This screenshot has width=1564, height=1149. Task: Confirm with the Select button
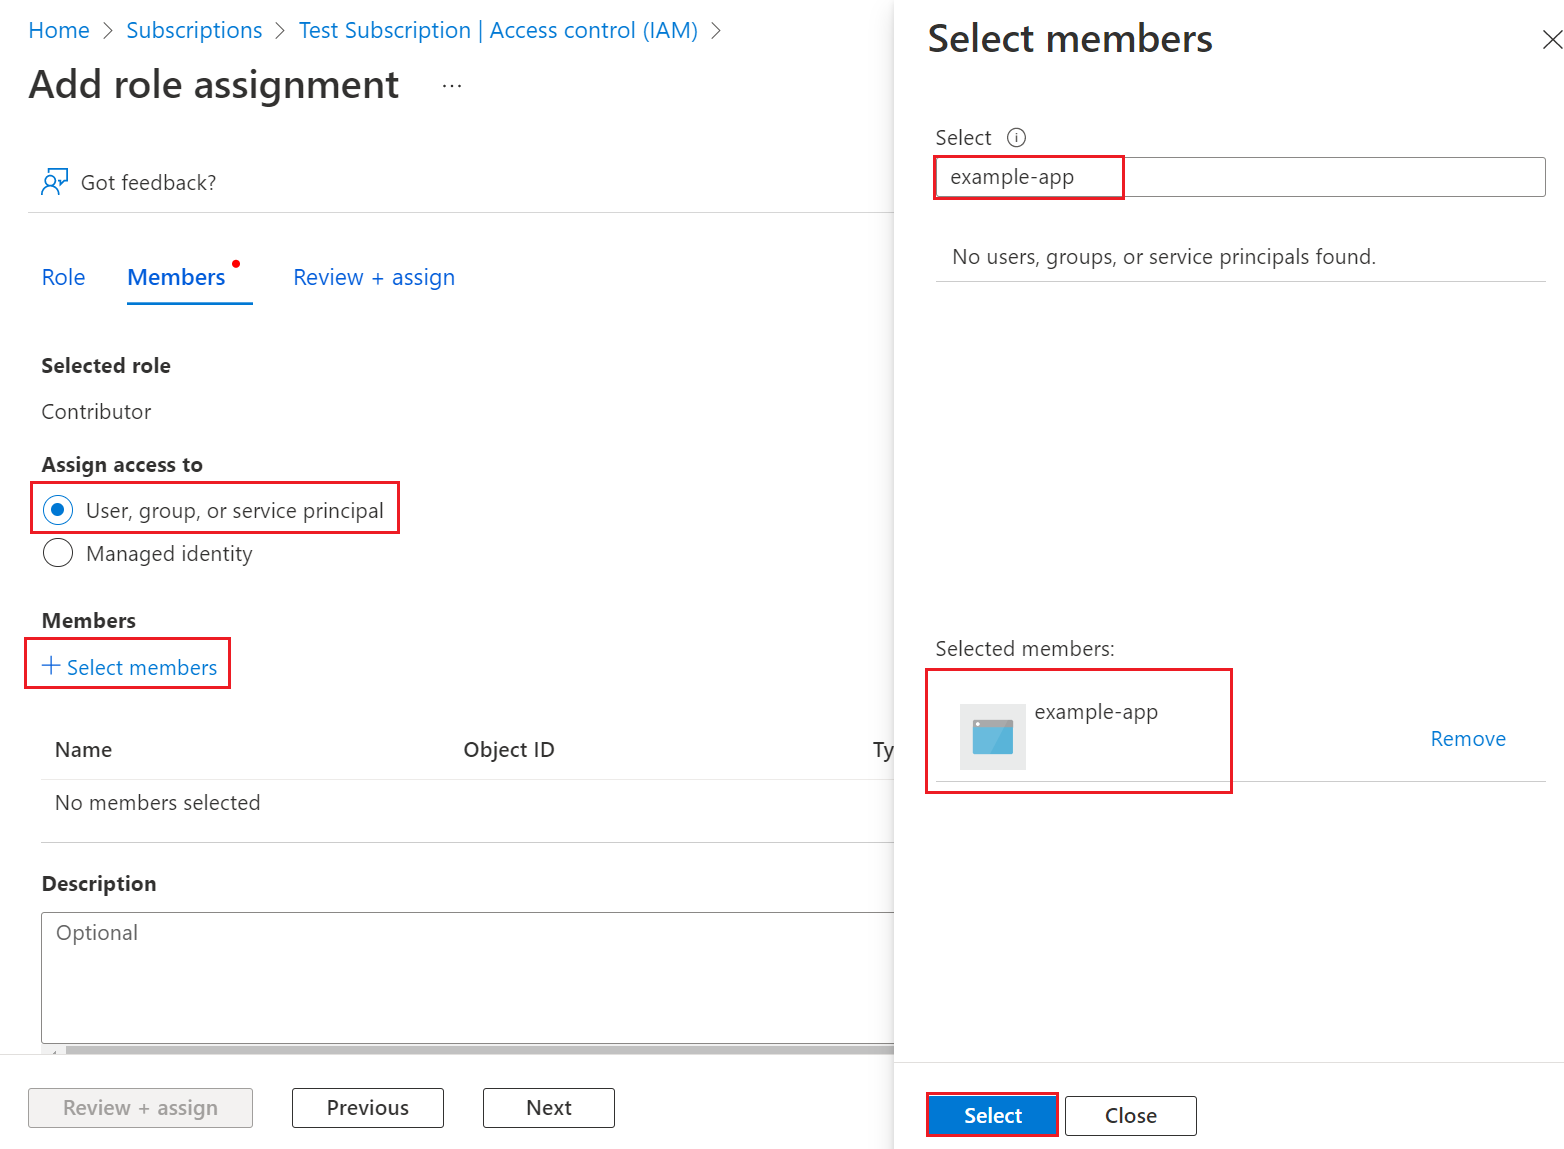coord(991,1115)
